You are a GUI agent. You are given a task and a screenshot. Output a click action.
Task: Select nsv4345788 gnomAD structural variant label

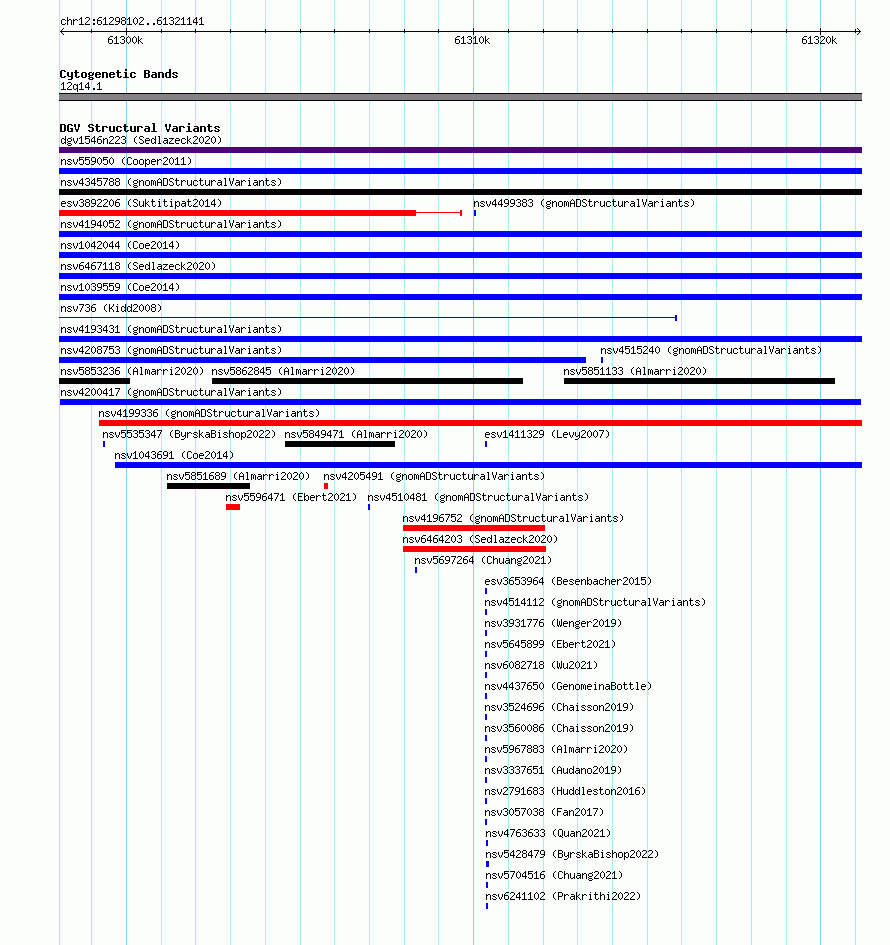tap(171, 183)
